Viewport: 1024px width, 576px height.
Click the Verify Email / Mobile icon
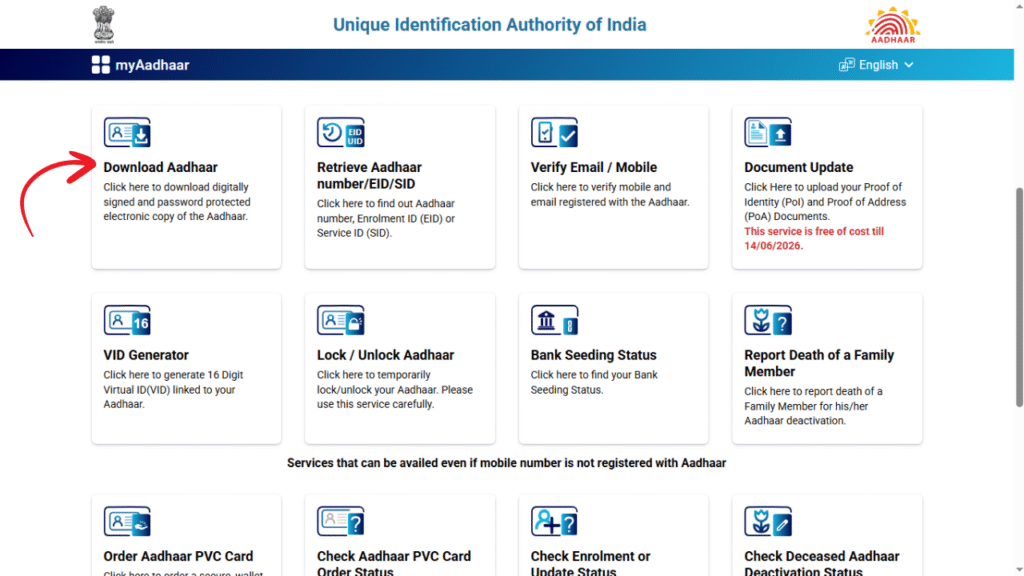tap(554, 133)
